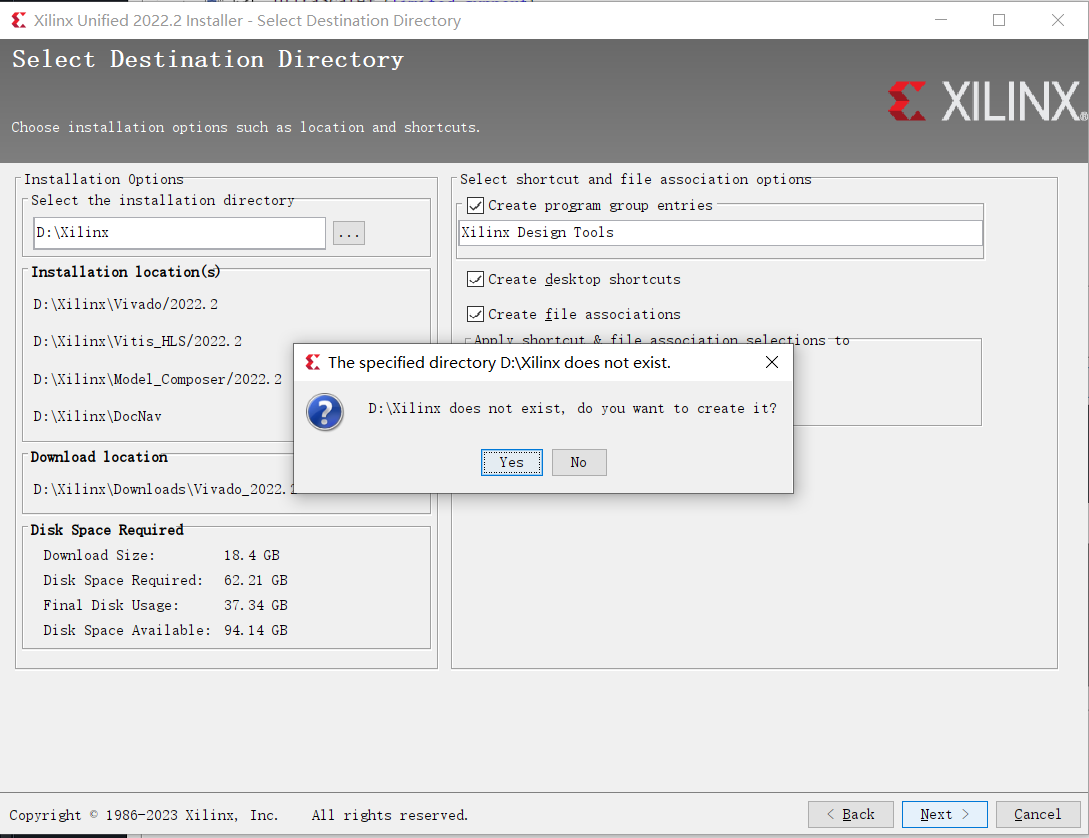
Task: Click the copyright notice text
Action: (238, 815)
